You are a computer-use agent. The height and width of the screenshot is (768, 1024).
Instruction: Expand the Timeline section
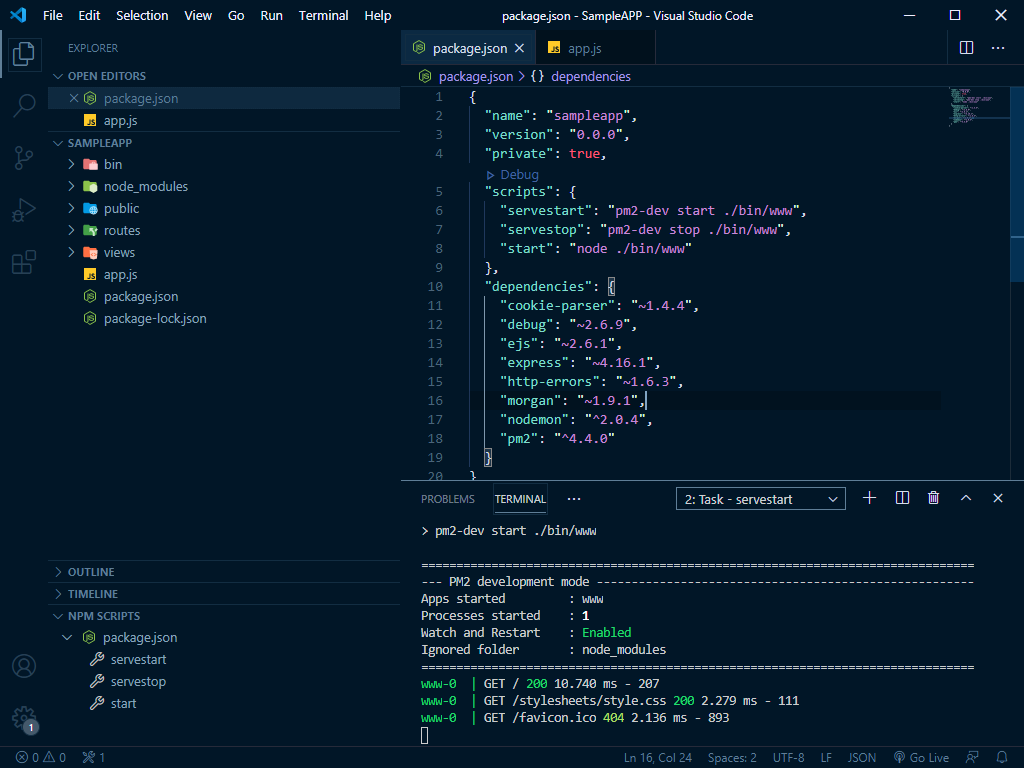58,594
